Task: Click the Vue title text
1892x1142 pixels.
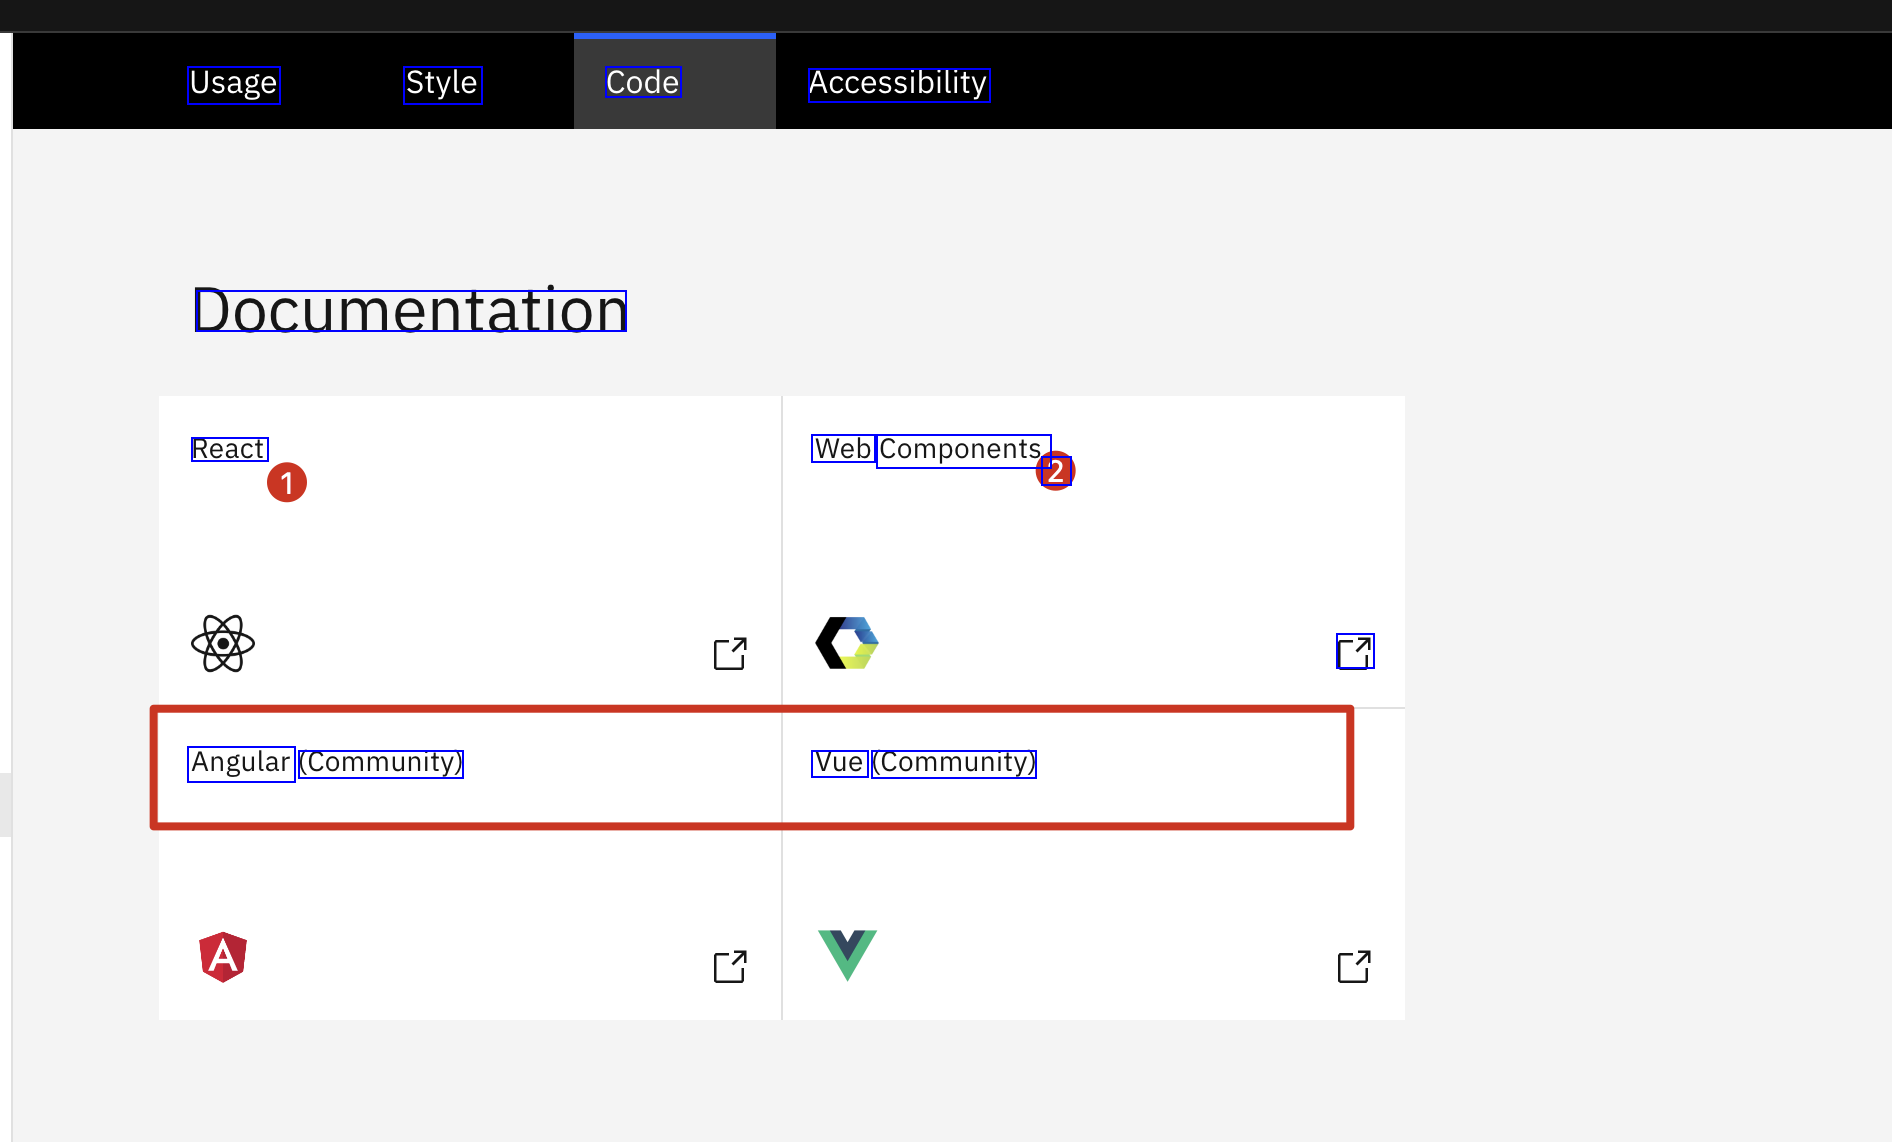Action: click(x=839, y=763)
